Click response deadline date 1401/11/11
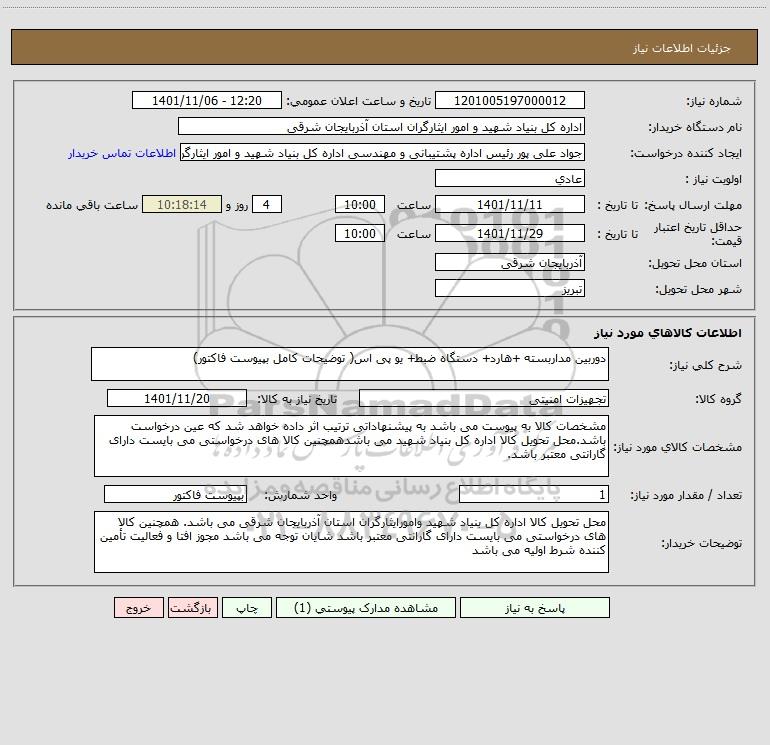This screenshot has height=745, width=770. click(510, 205)
